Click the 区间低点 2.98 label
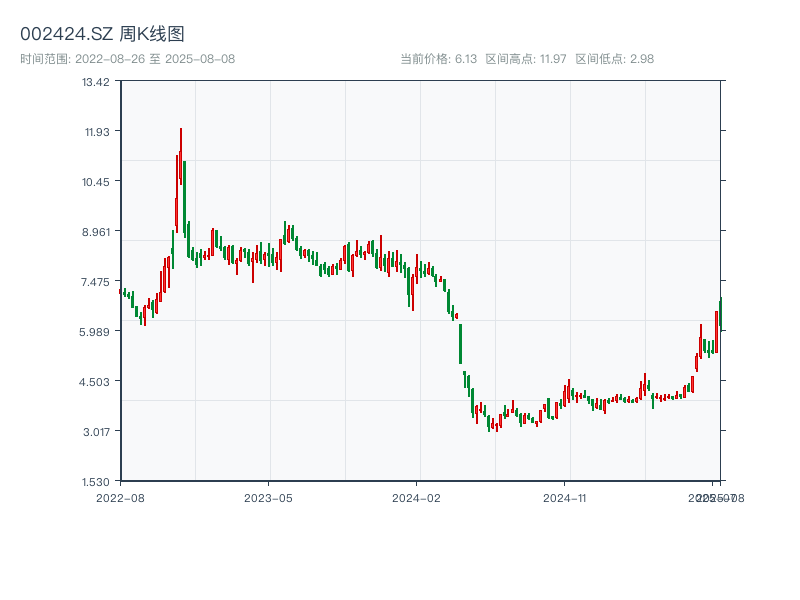Screen dimensions: 800x600 click(614, 59)
